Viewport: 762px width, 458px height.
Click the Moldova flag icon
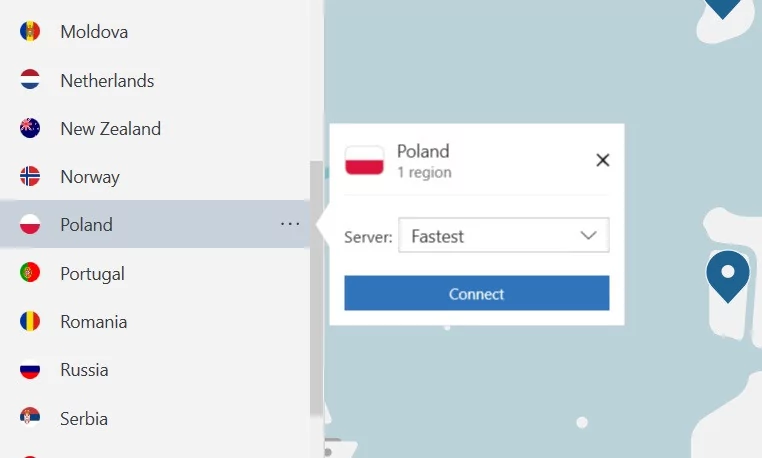(x=30, y=31)
